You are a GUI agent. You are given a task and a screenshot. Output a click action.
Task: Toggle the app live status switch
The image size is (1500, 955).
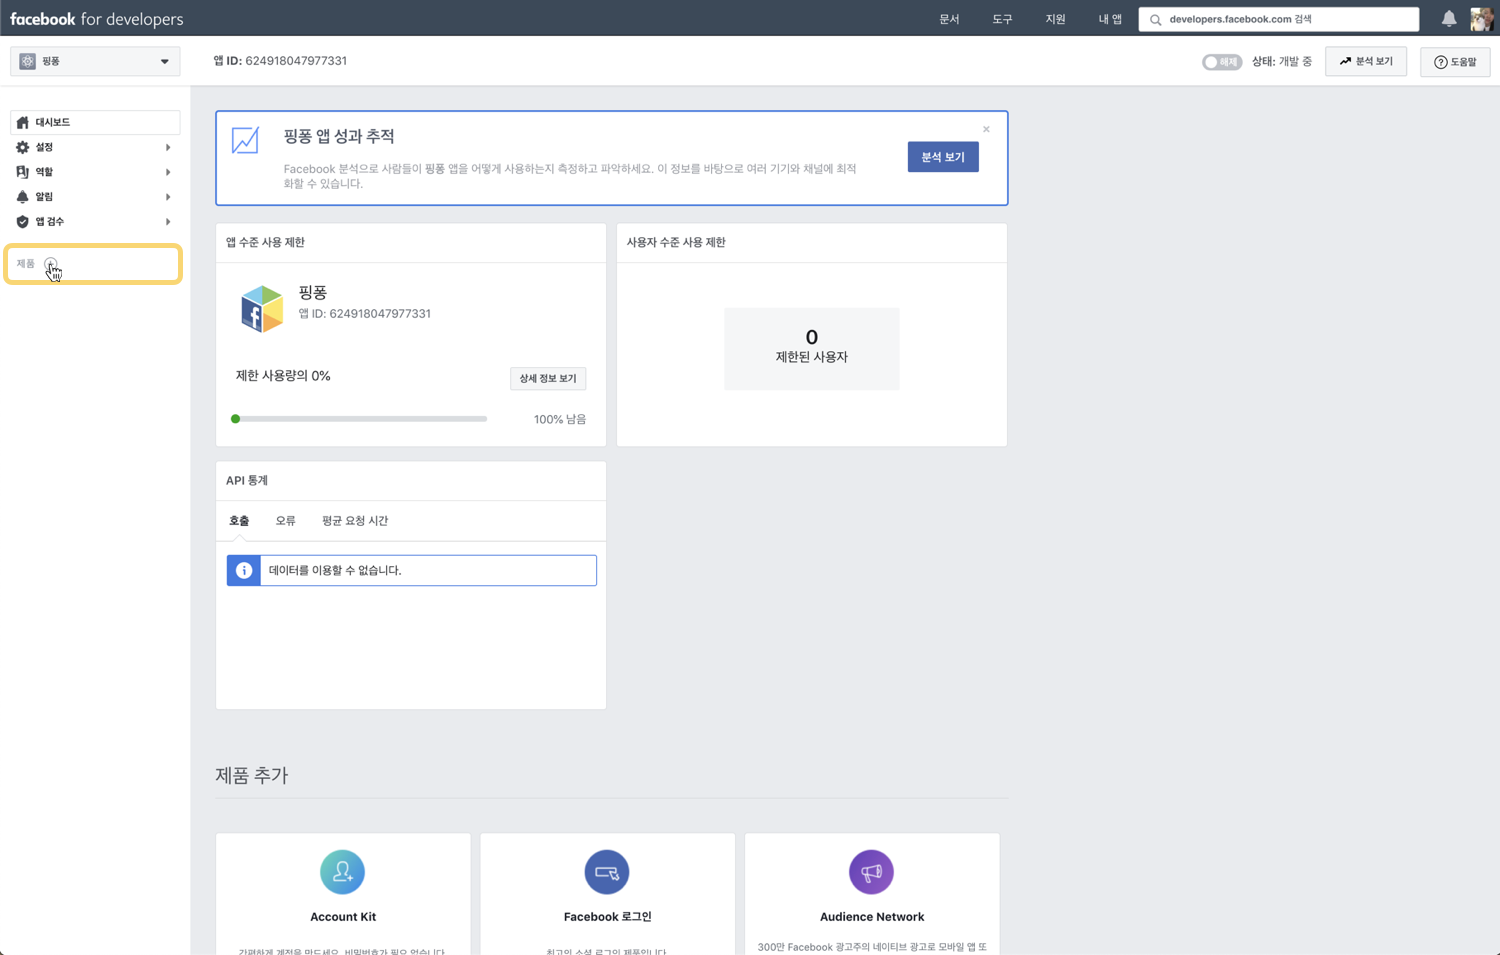[x=1221, y=62]
